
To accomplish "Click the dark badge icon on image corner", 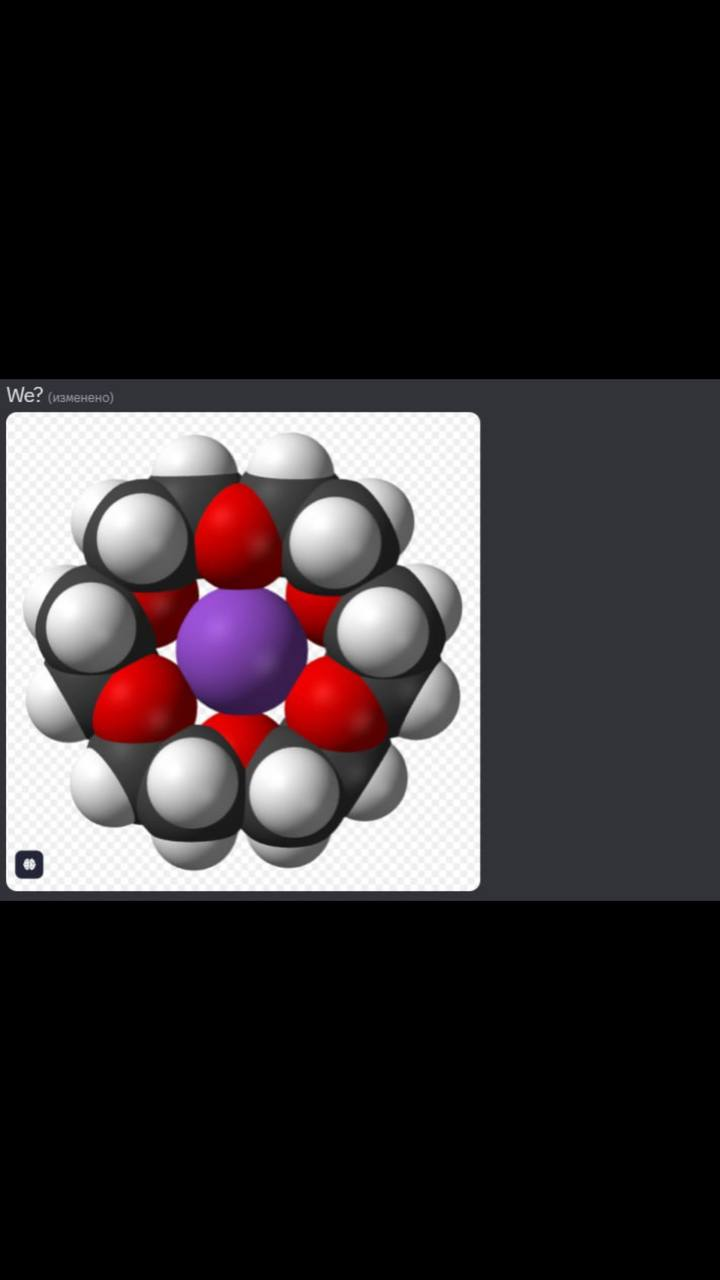I will (29, 864).
